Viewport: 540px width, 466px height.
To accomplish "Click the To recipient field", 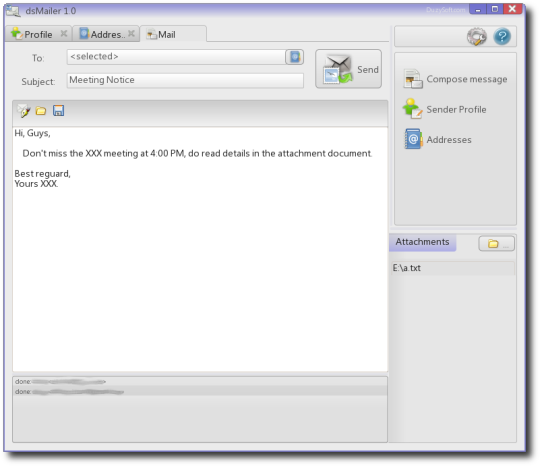I will pos(176,57).
